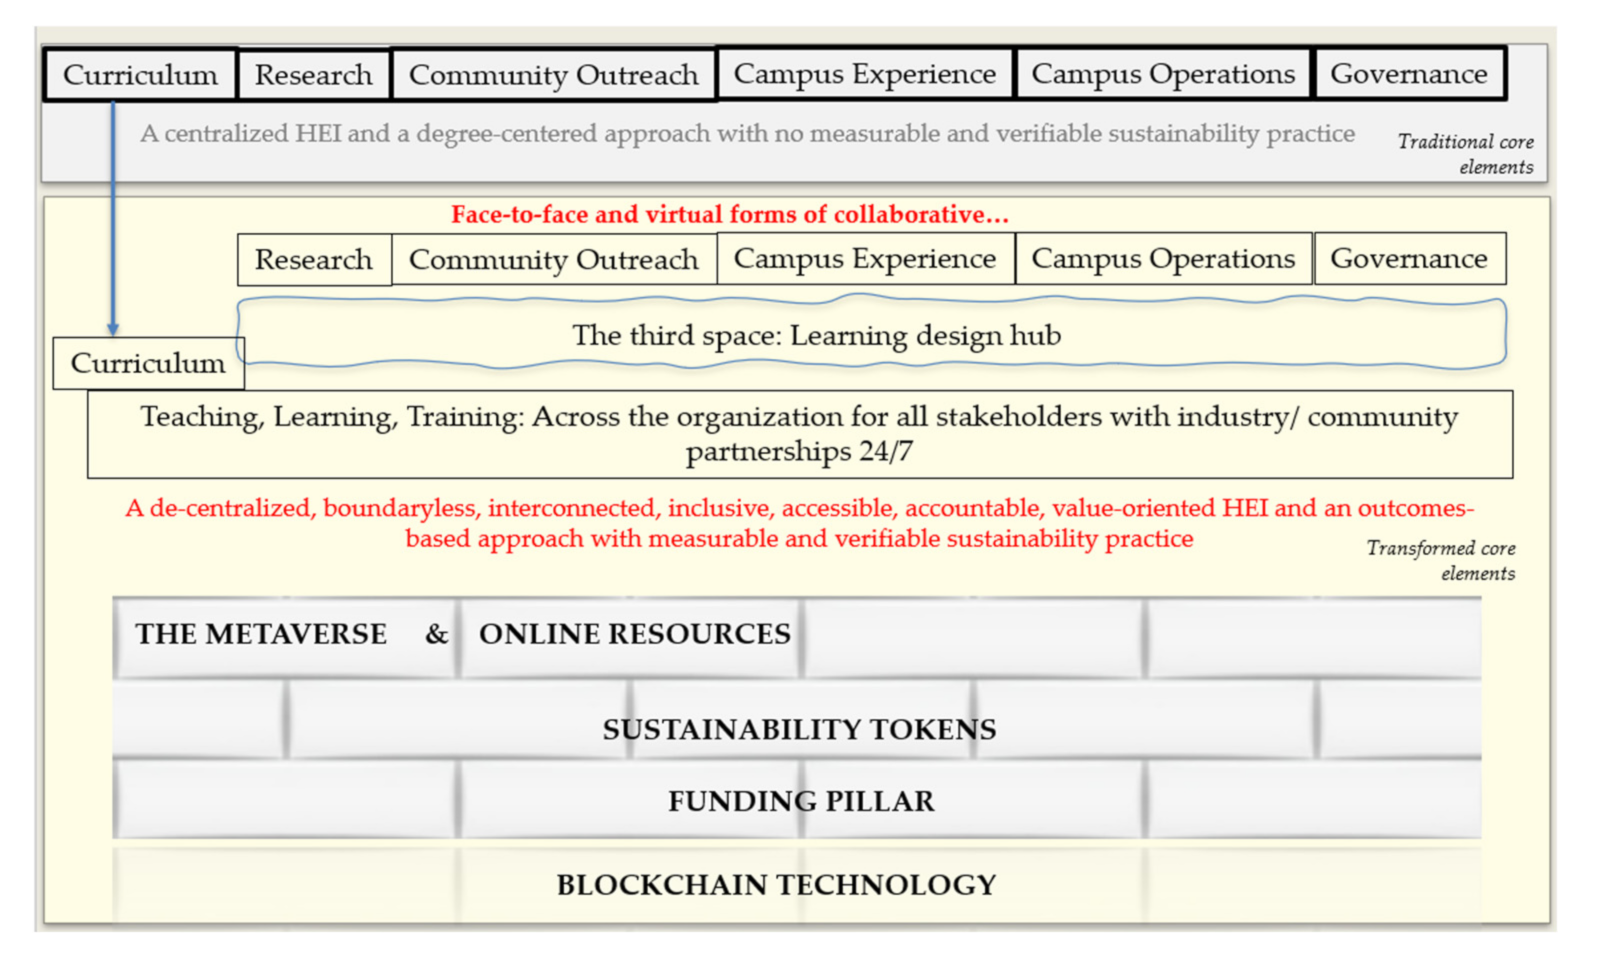Select the Curriculum box in traditional core elements
Screen dimensions: 1600x956
pos(140,74)
